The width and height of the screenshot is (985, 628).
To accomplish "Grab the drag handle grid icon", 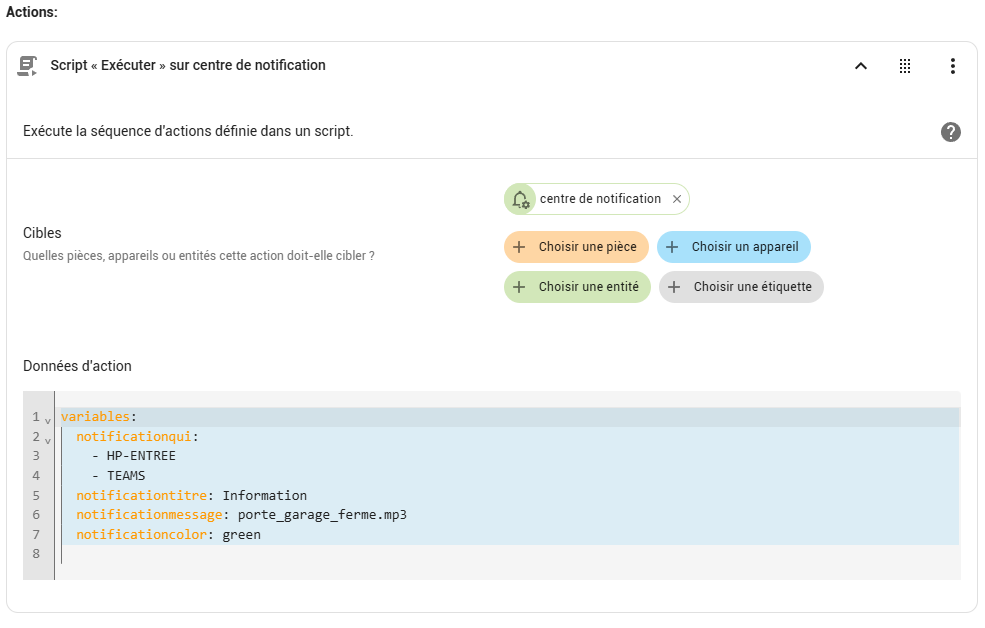I will click(x=905, y=66).
